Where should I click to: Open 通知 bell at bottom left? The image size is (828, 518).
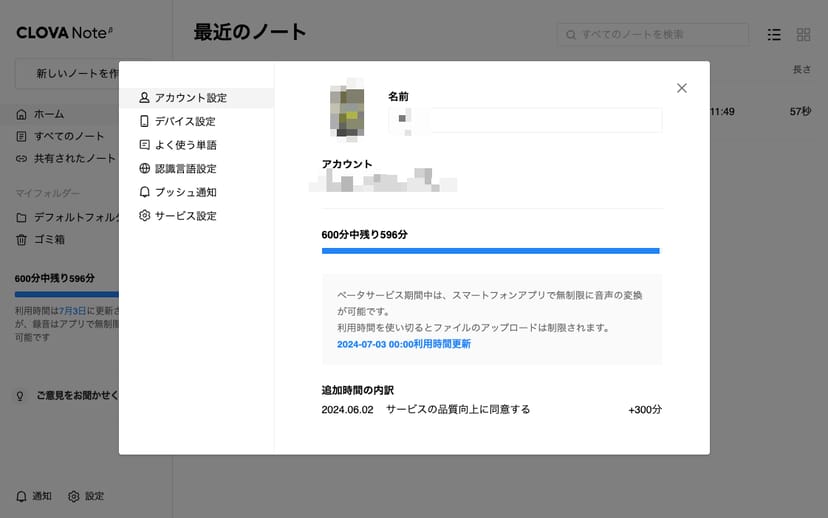(34, 496)
